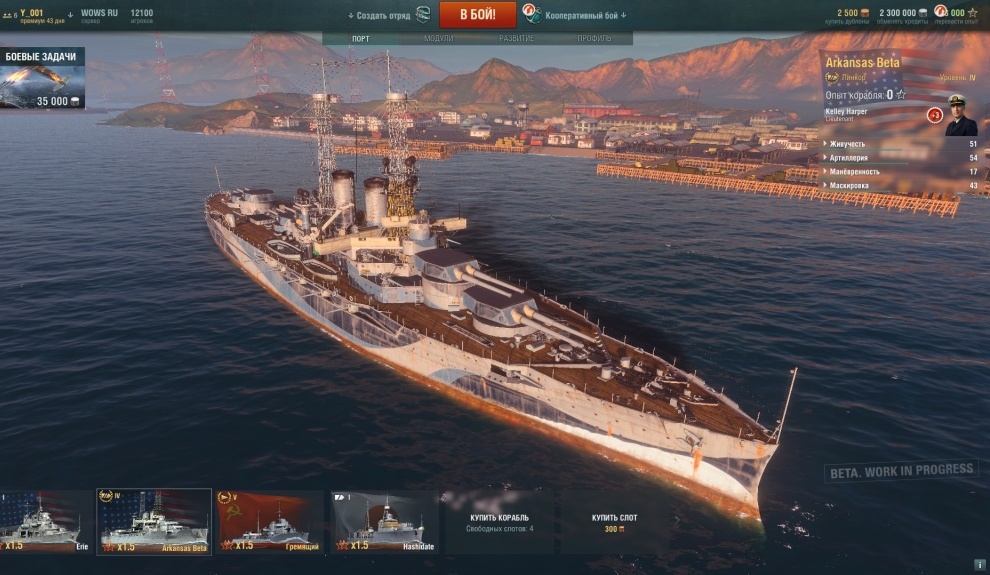Click the red В БОЙ! battle button
The image size is (990, 575).
(x=477, y=15)
